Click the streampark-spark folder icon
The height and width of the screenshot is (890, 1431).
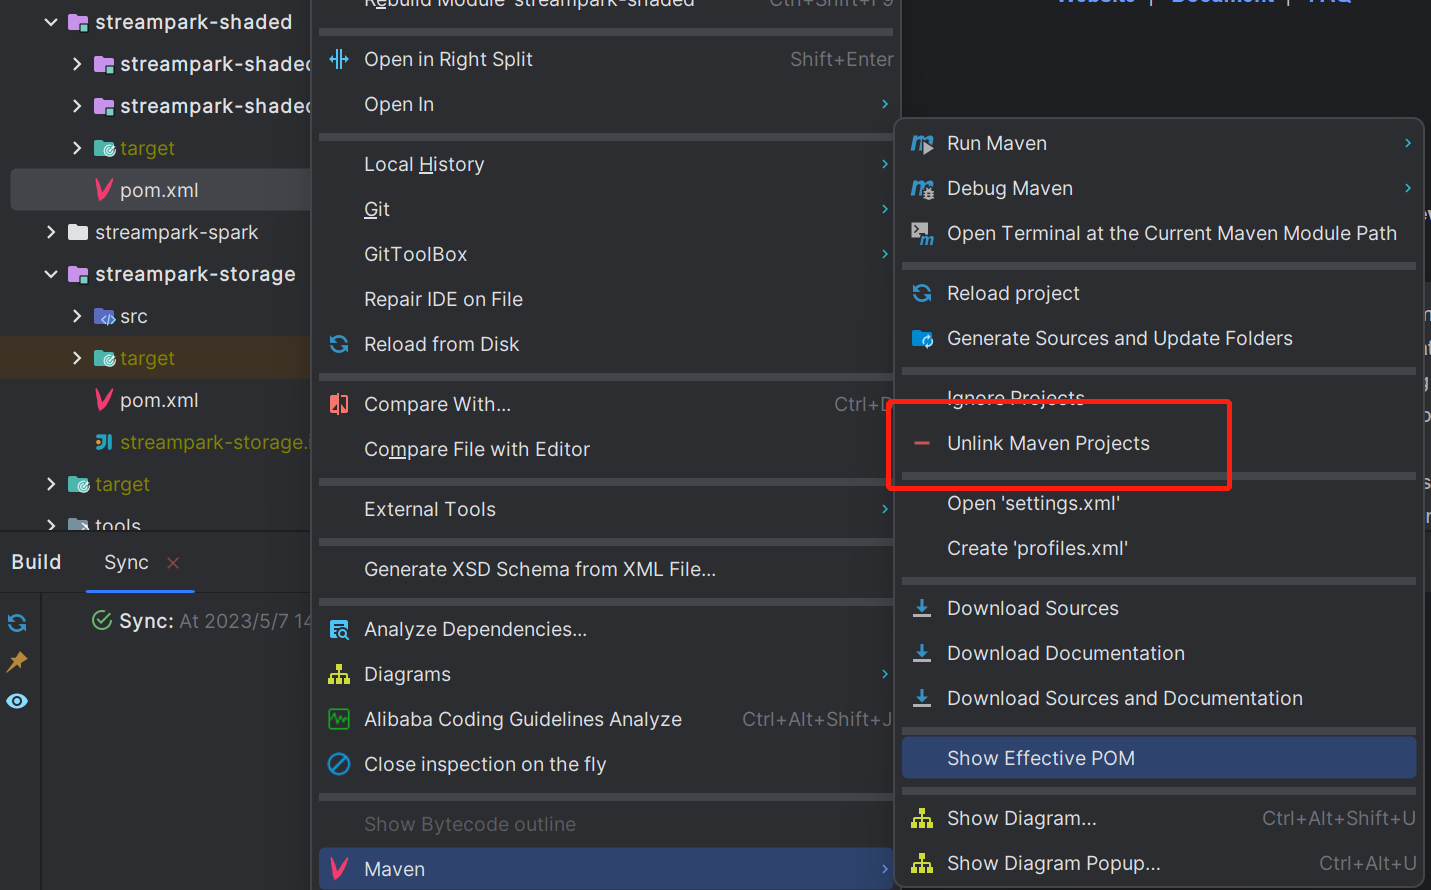[78, 232]
